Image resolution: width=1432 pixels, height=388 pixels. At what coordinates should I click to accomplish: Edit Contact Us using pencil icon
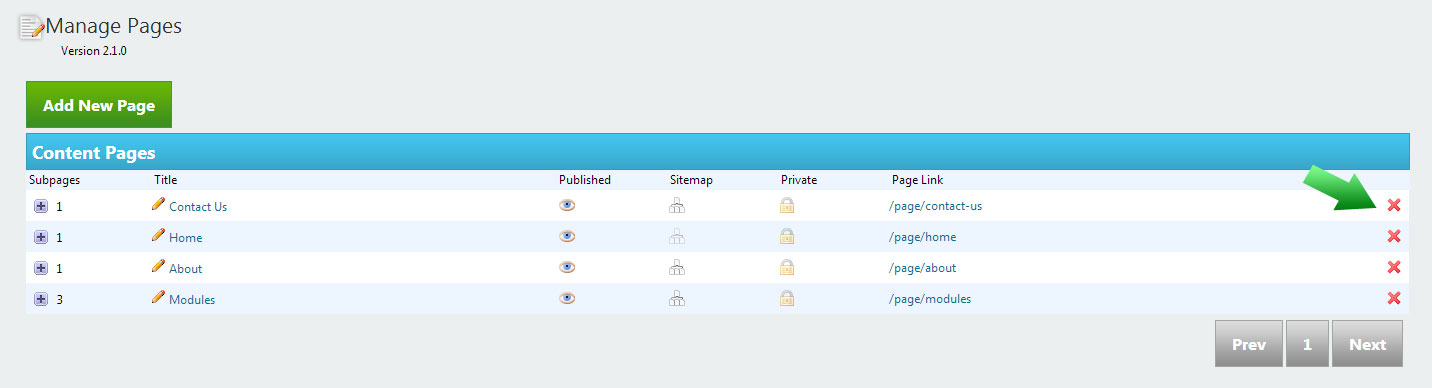pyautogui.click(x=158, y=204)
